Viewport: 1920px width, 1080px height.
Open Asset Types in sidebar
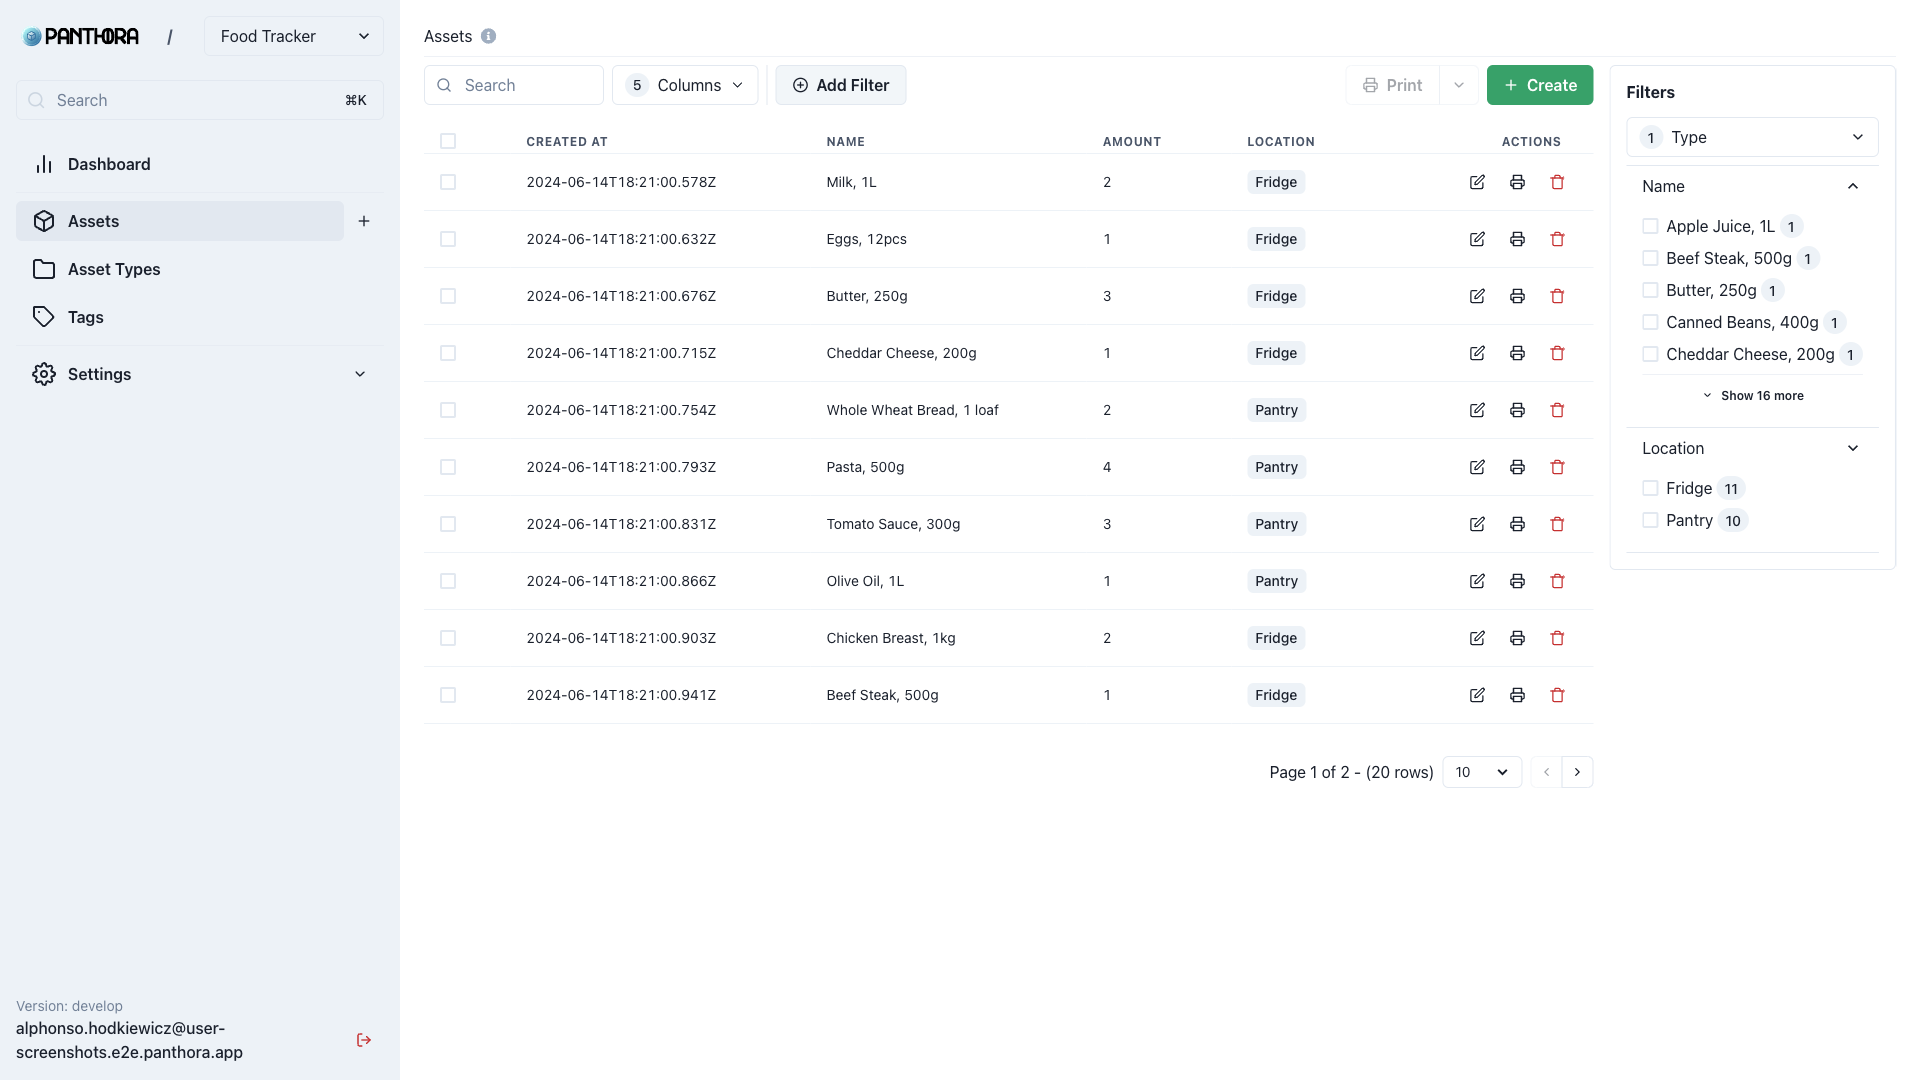click(x=114, y=269)
